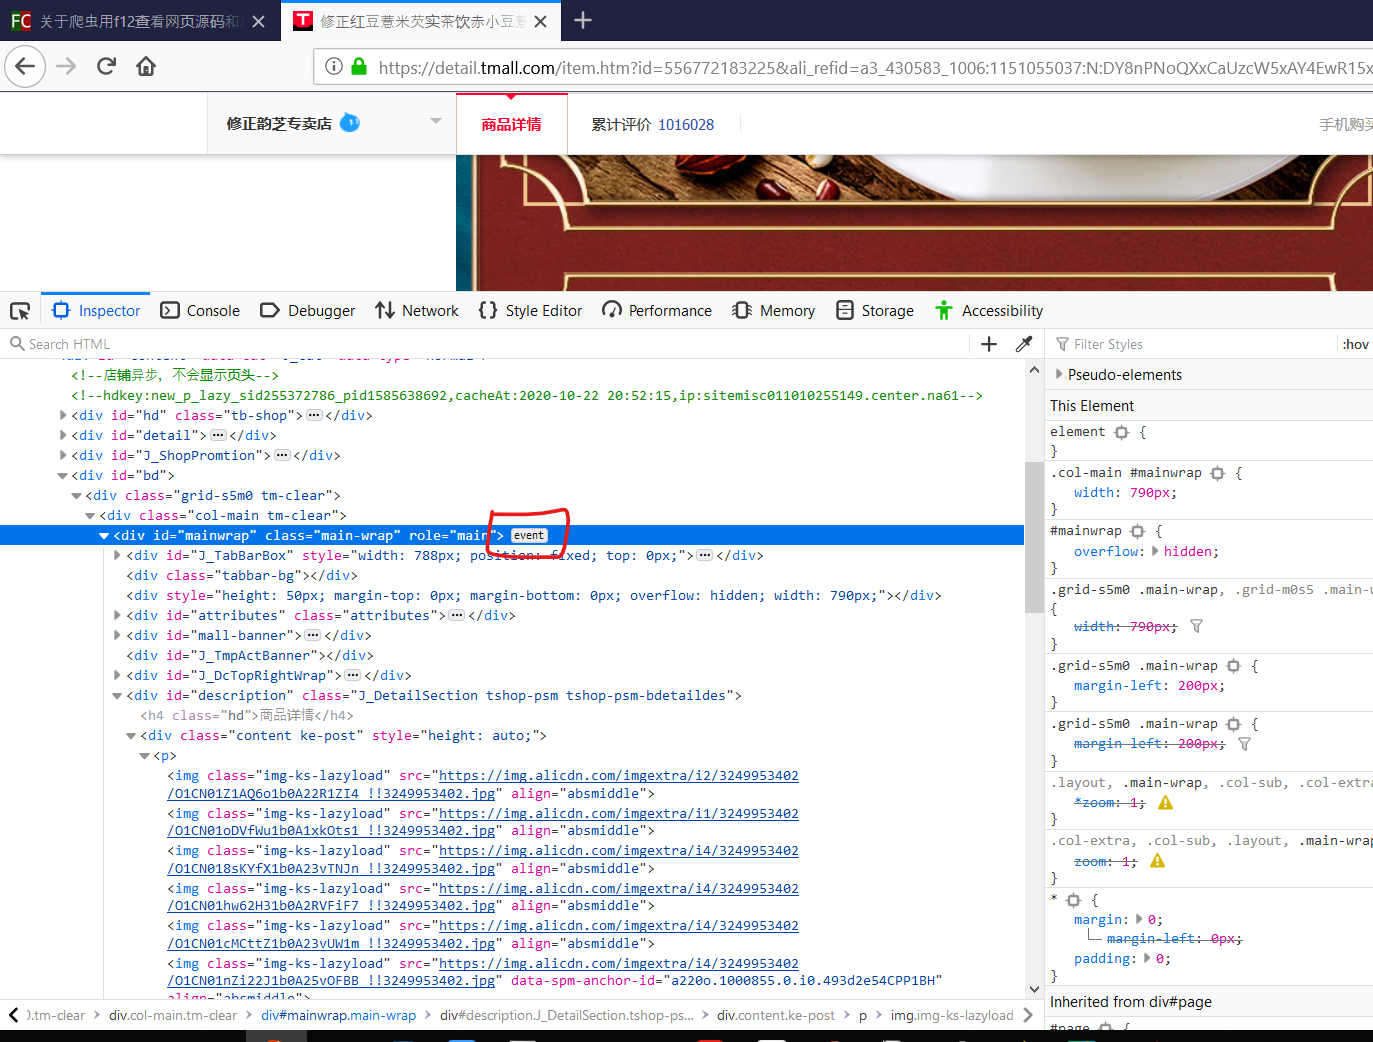
Task: Select the 累计评价 1016028 tab
Action: coord(652,124)
